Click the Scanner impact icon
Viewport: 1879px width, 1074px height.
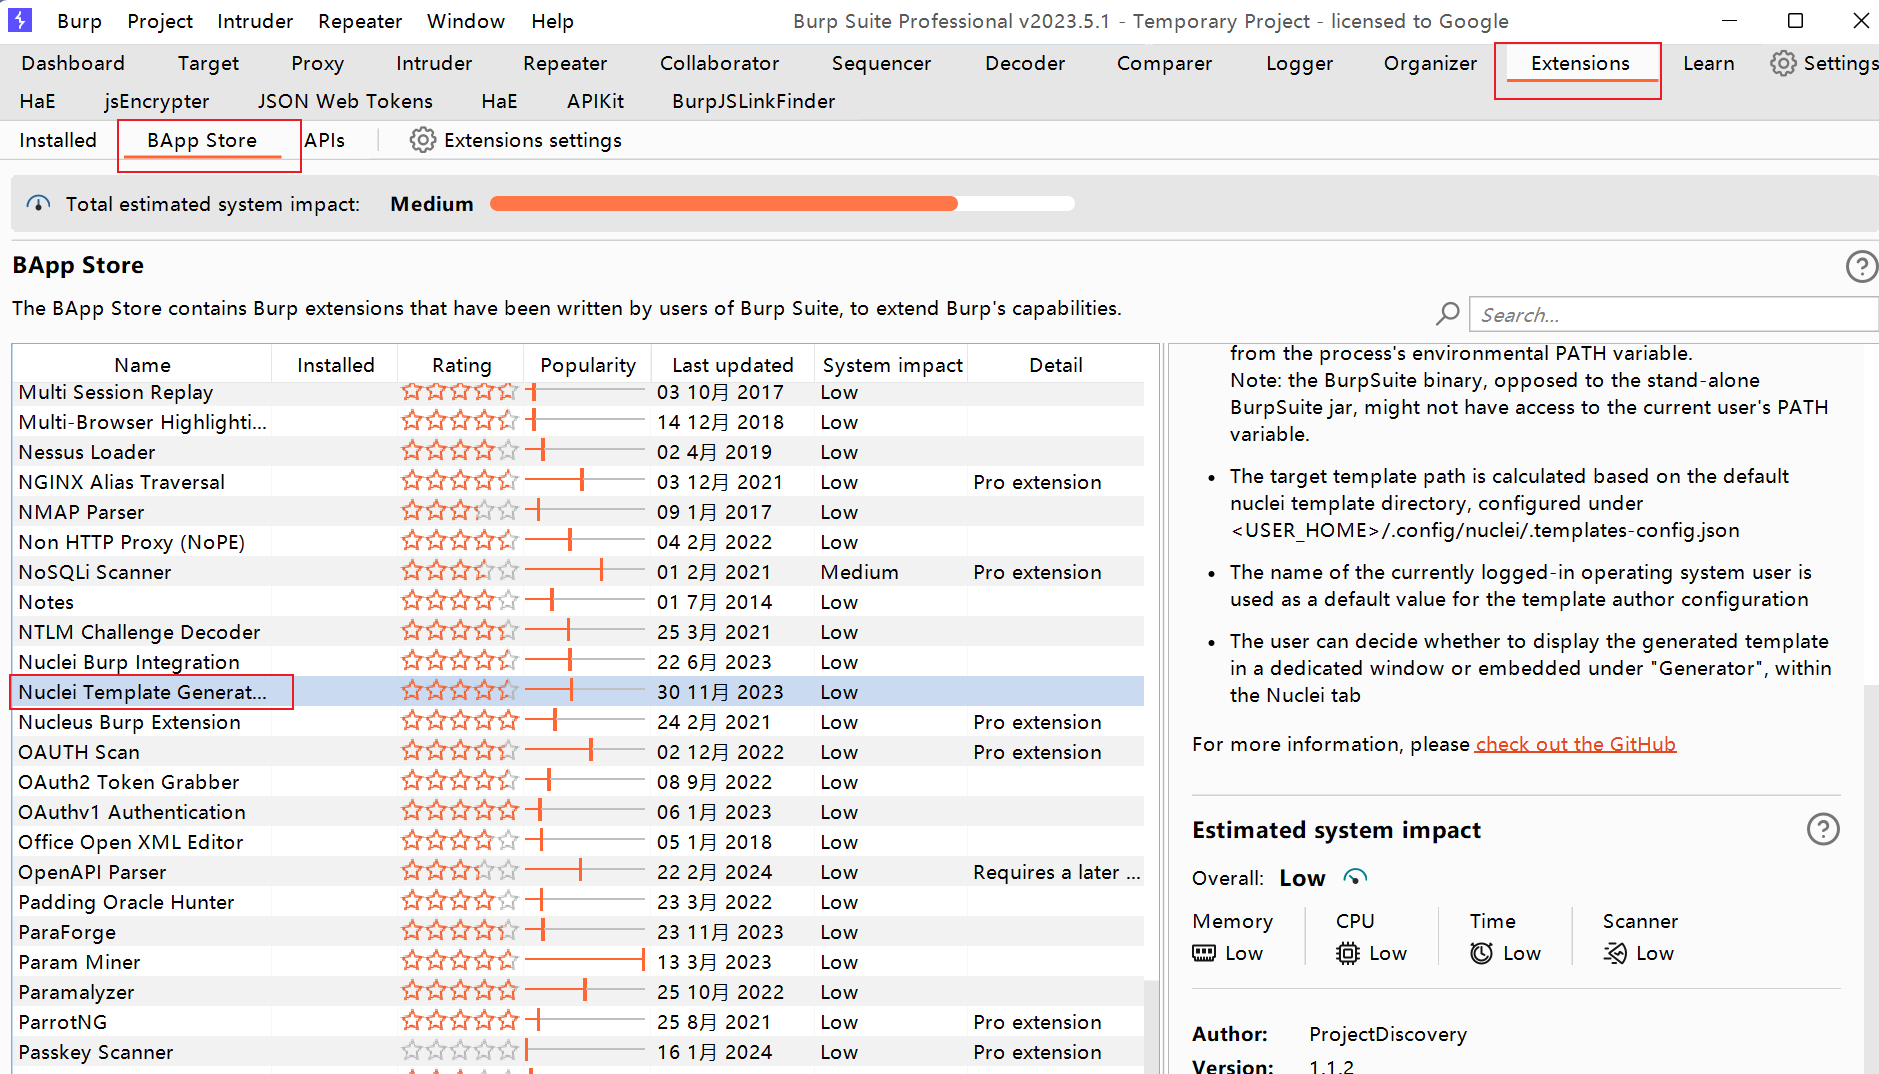[x=1615, y=953]
